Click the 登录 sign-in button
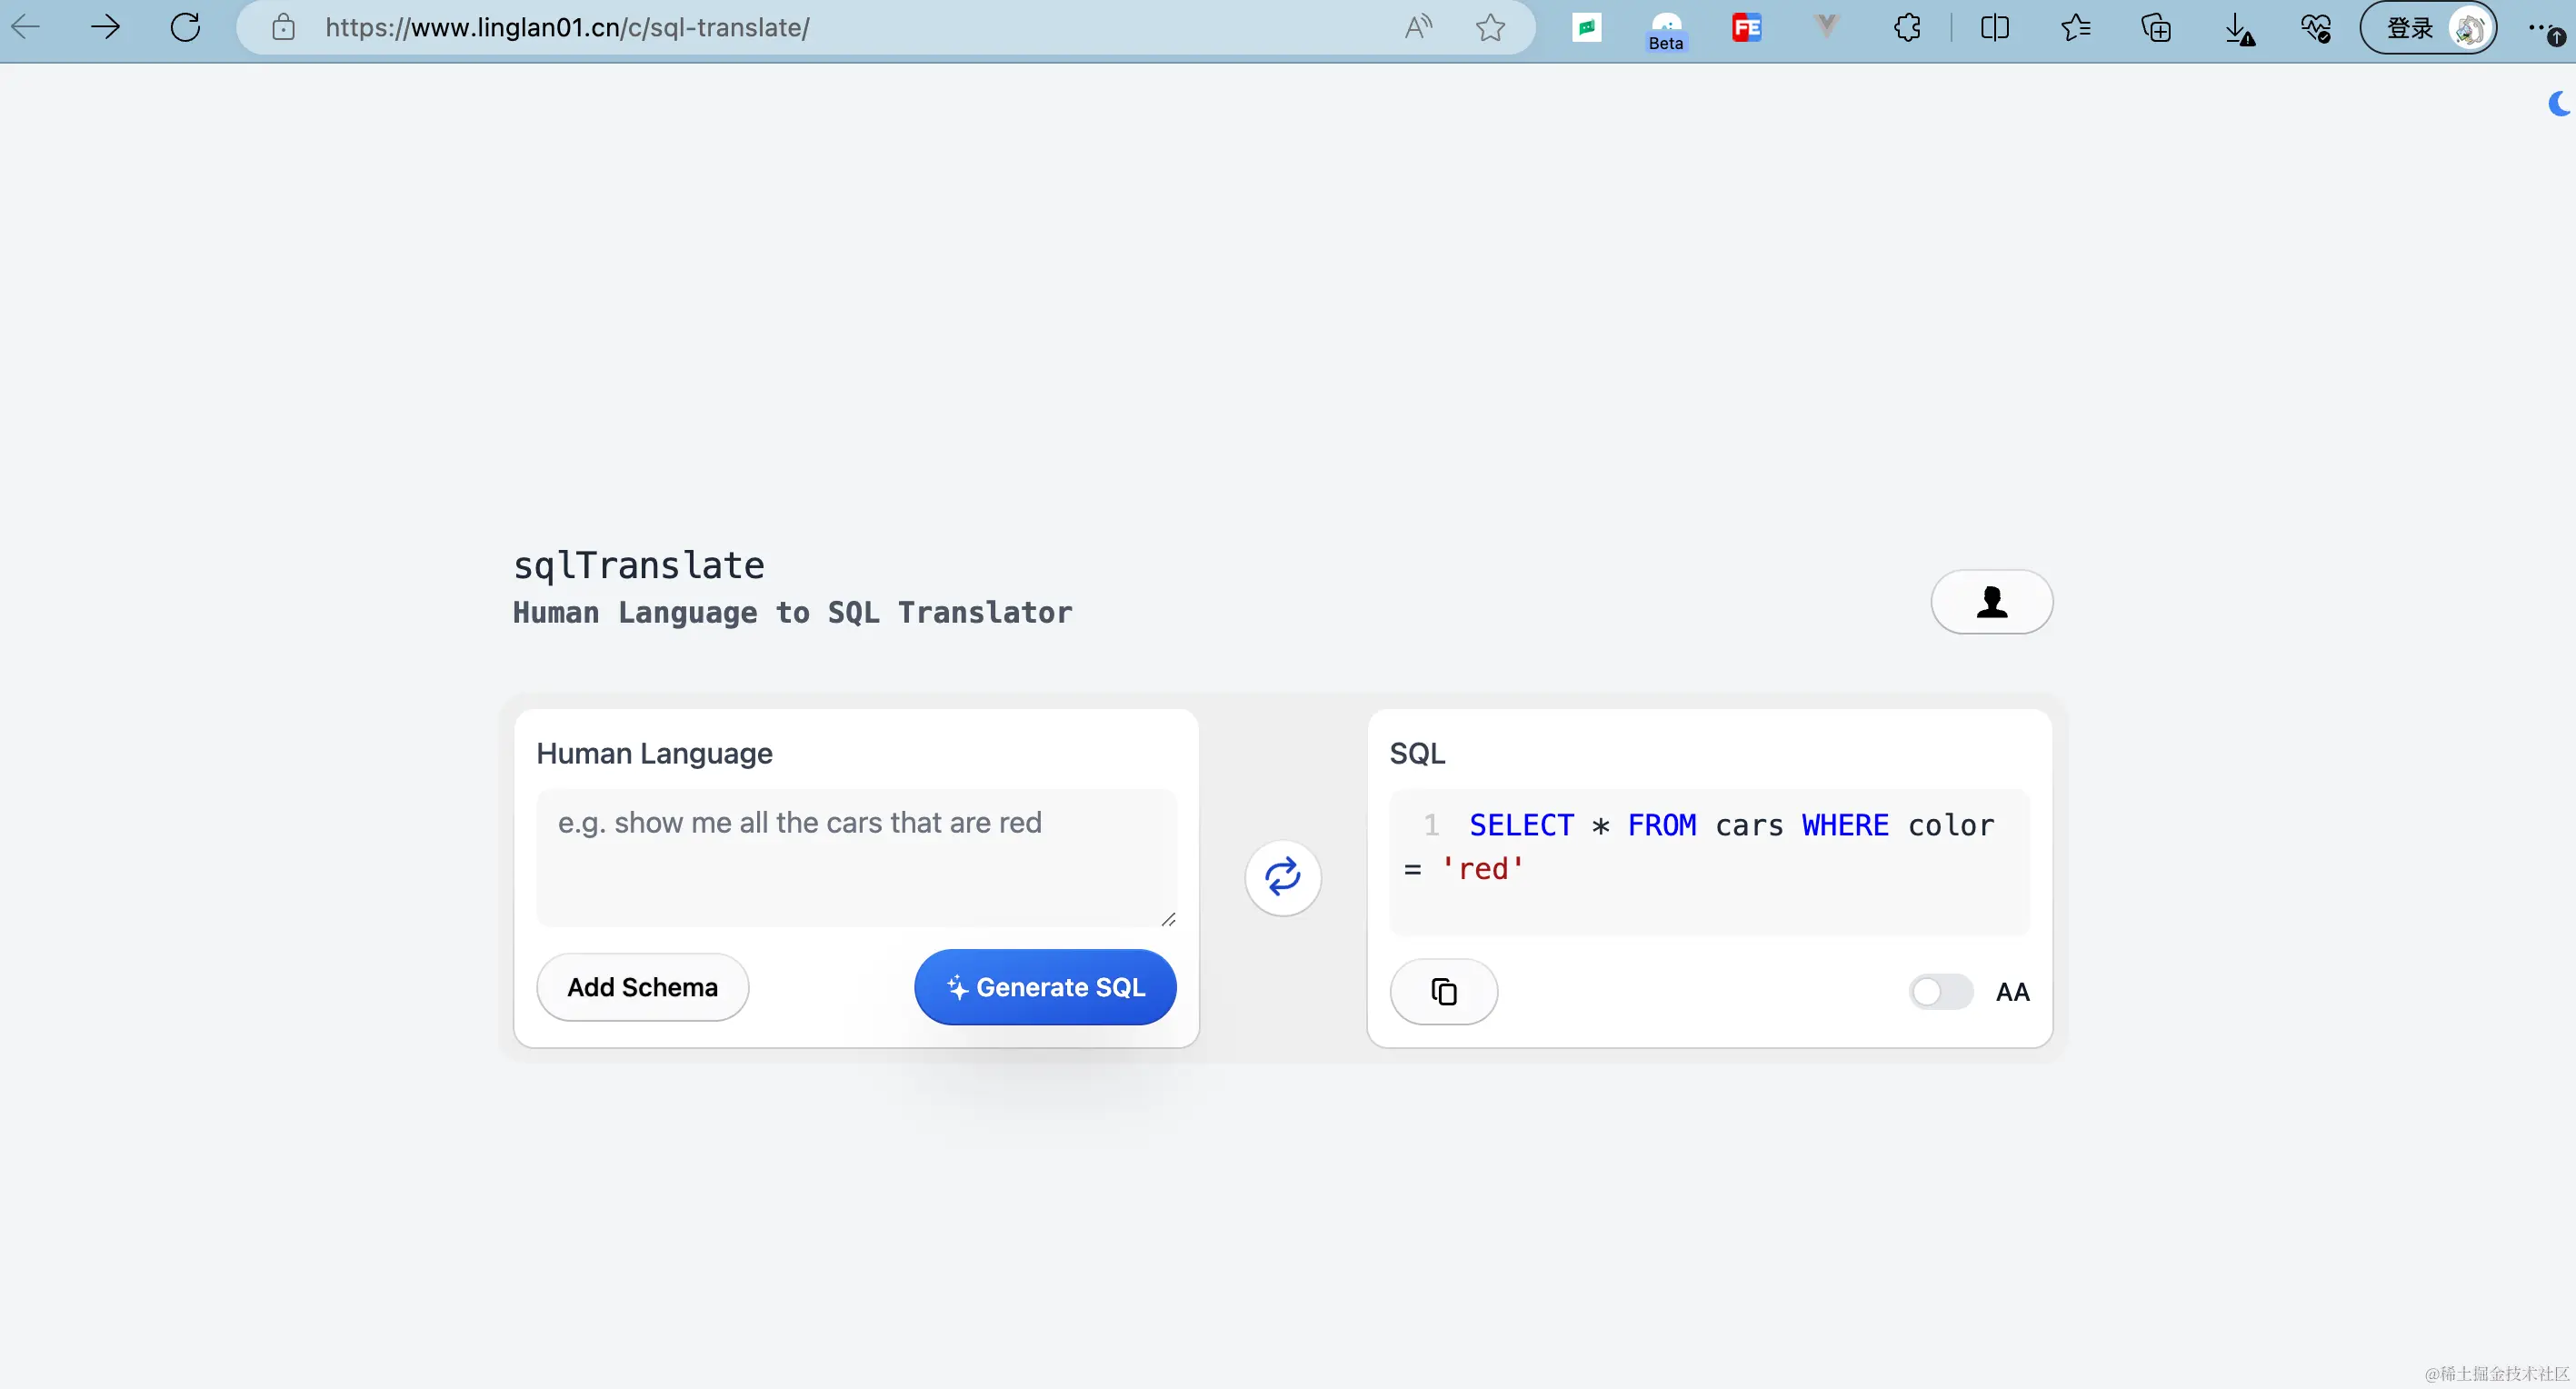 pos(2428,28)
